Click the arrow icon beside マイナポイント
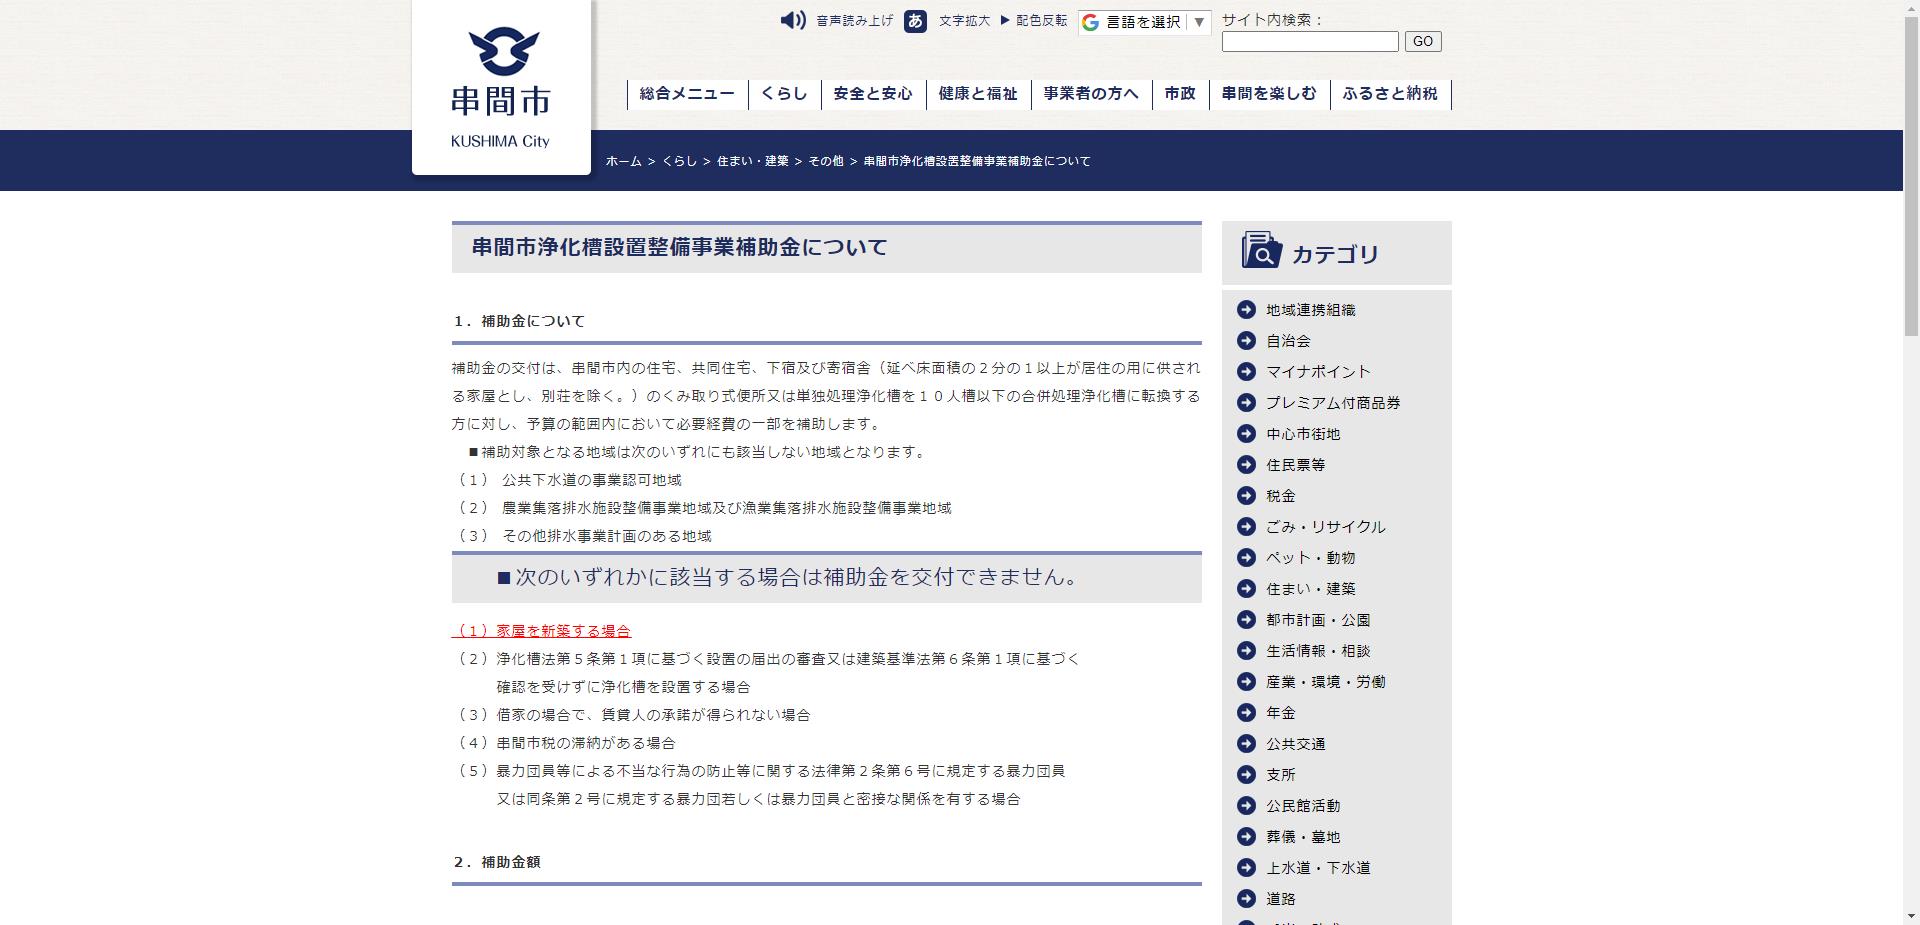This screenshot has height=925, width=1920. pyautogui.click(x=1246, y=372)
